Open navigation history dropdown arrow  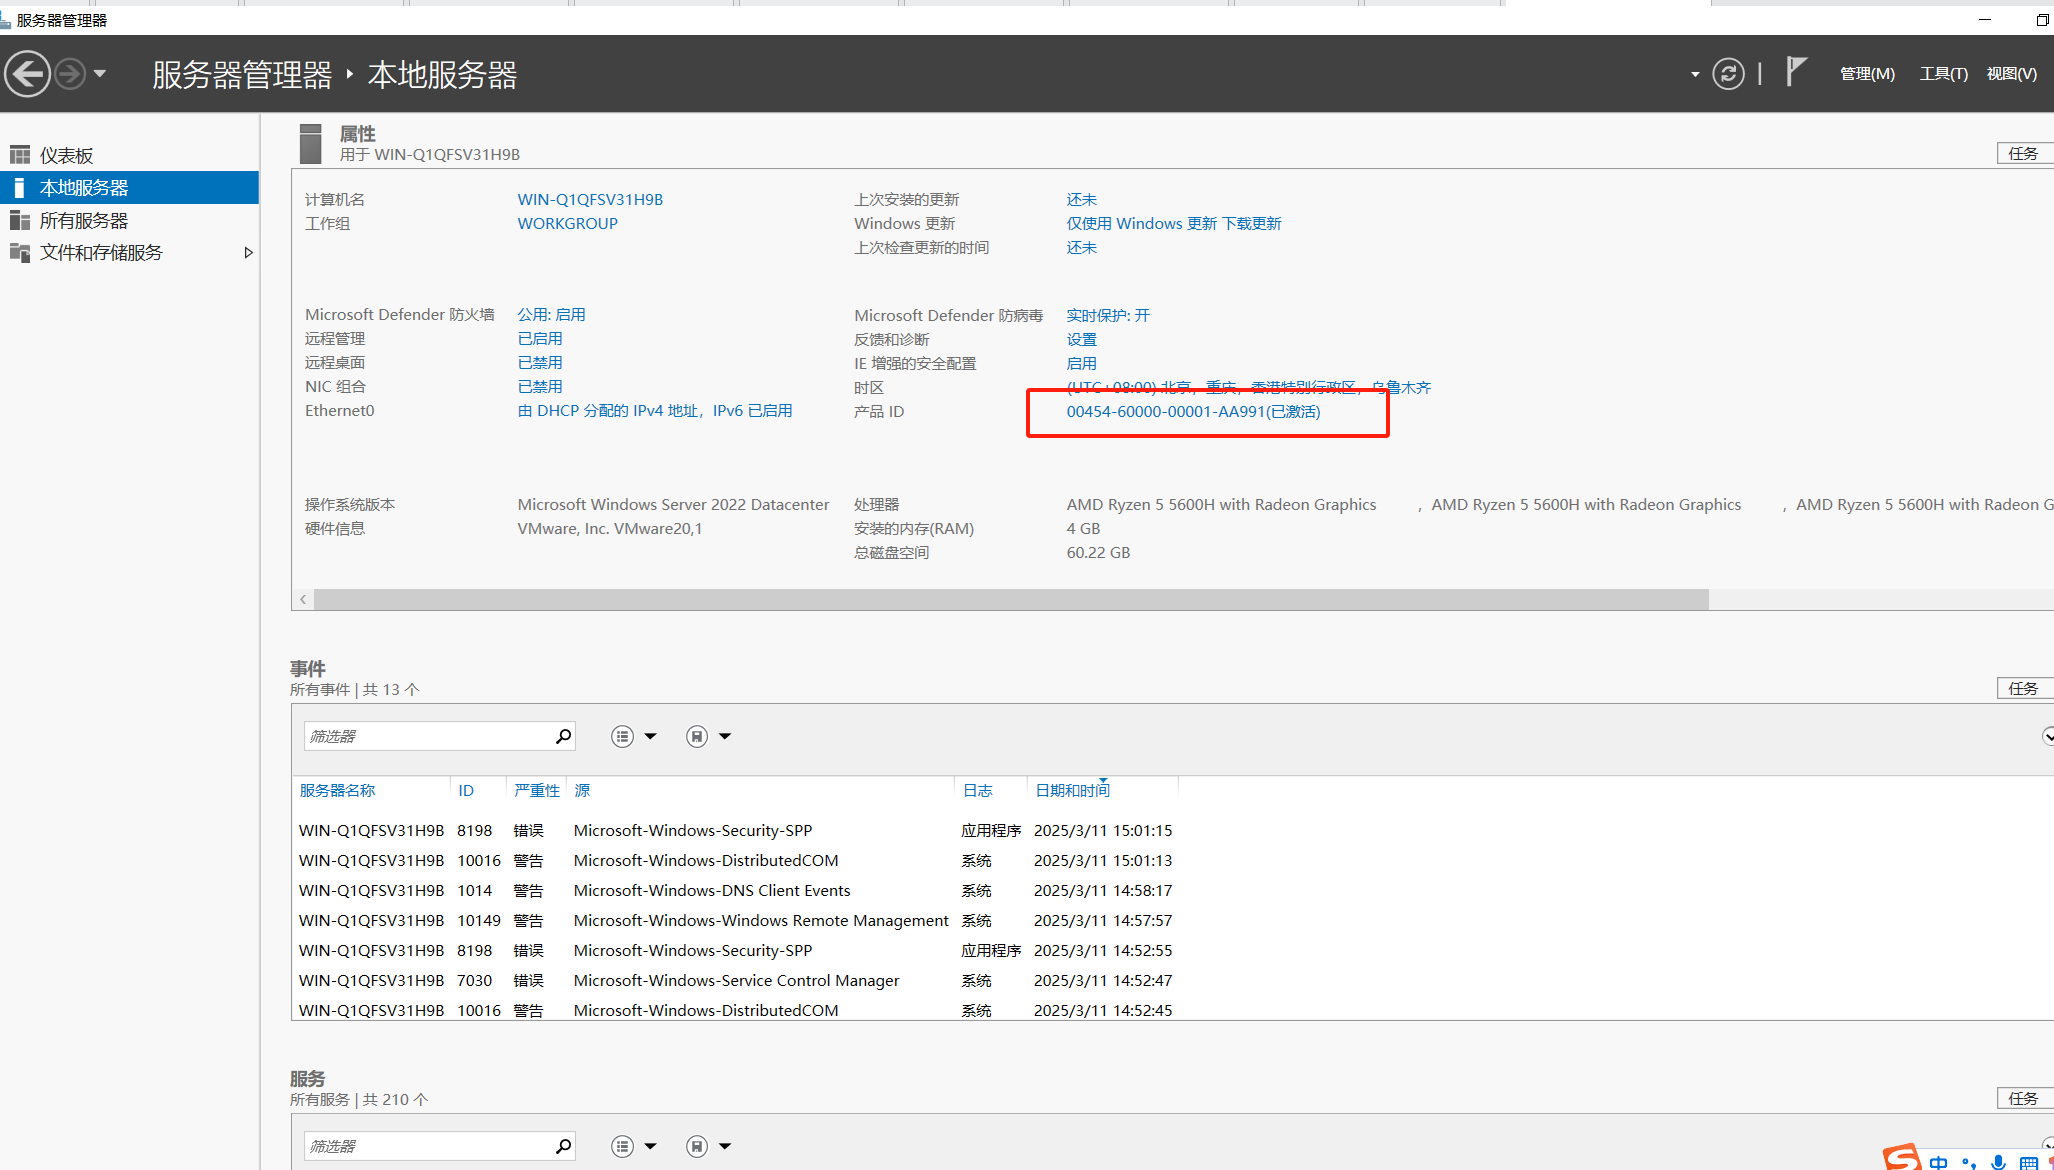pos(100,74)
